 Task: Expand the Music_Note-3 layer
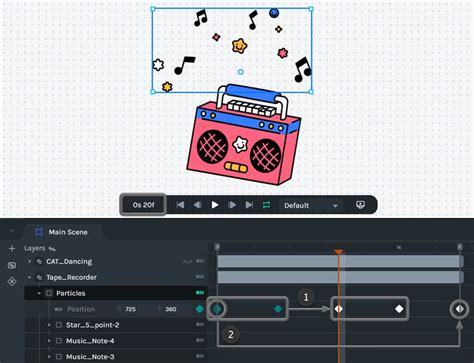point(49,357)
